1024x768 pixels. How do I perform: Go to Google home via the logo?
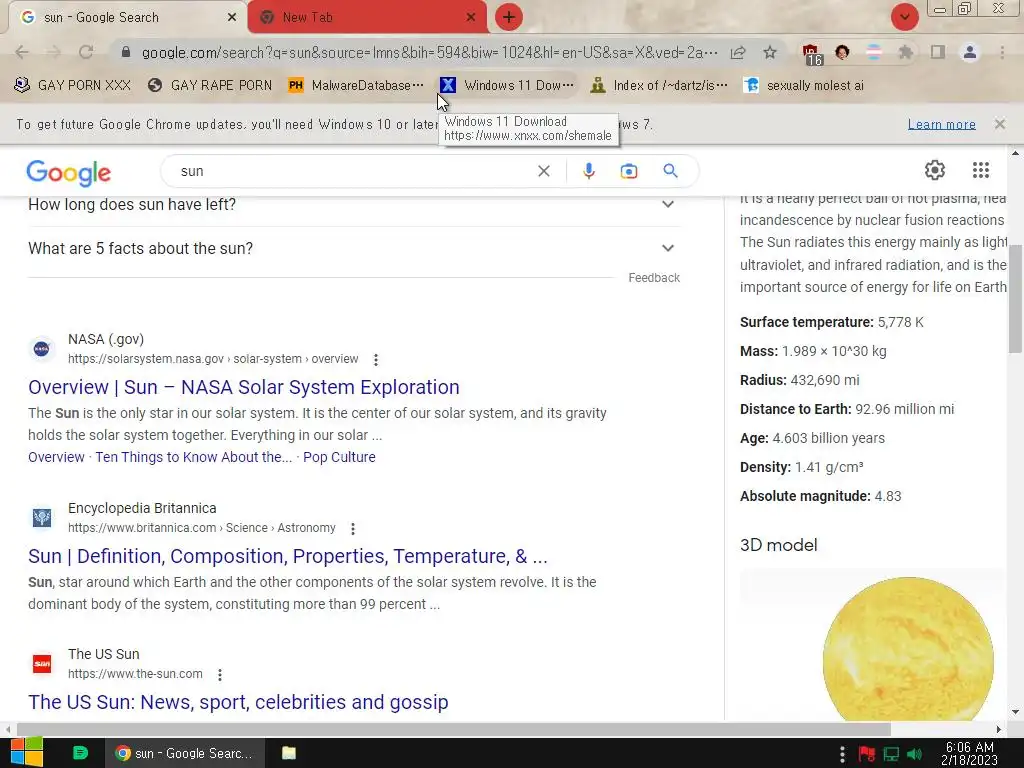pos(69,172)
